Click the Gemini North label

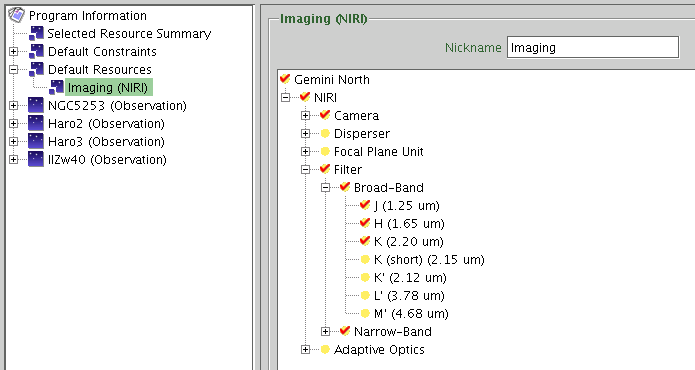coord(332,80)
